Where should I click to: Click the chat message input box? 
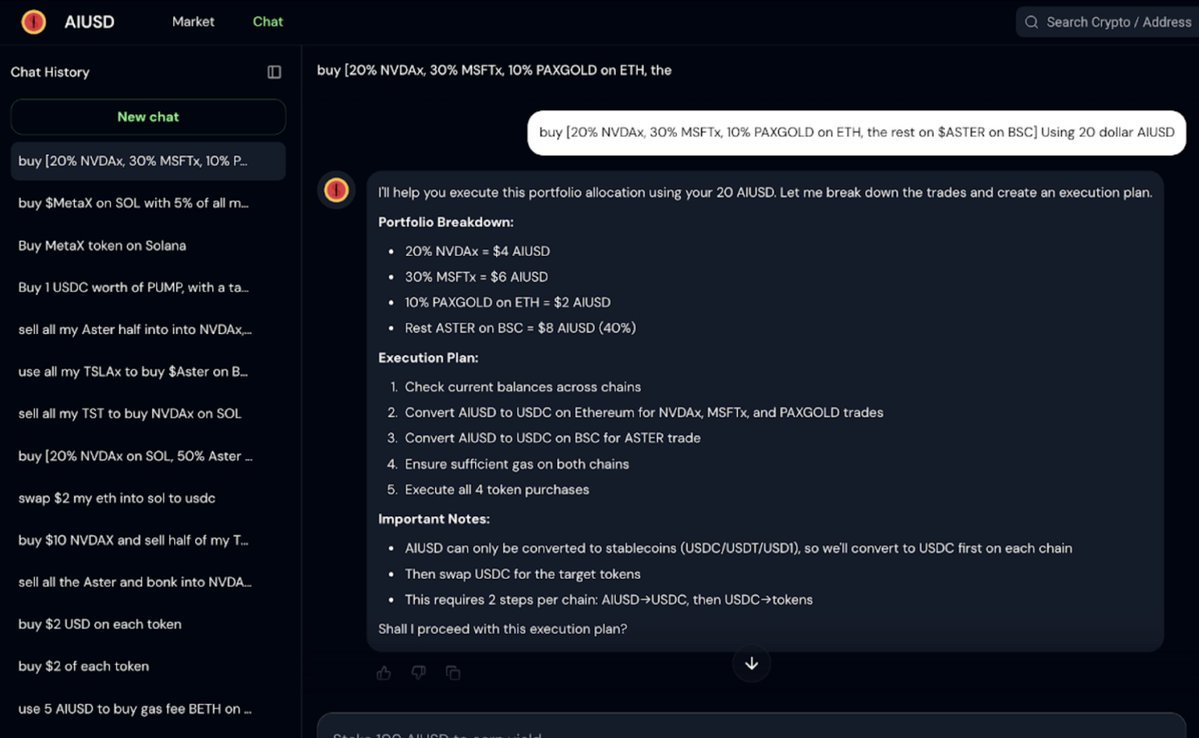(750, 728)
